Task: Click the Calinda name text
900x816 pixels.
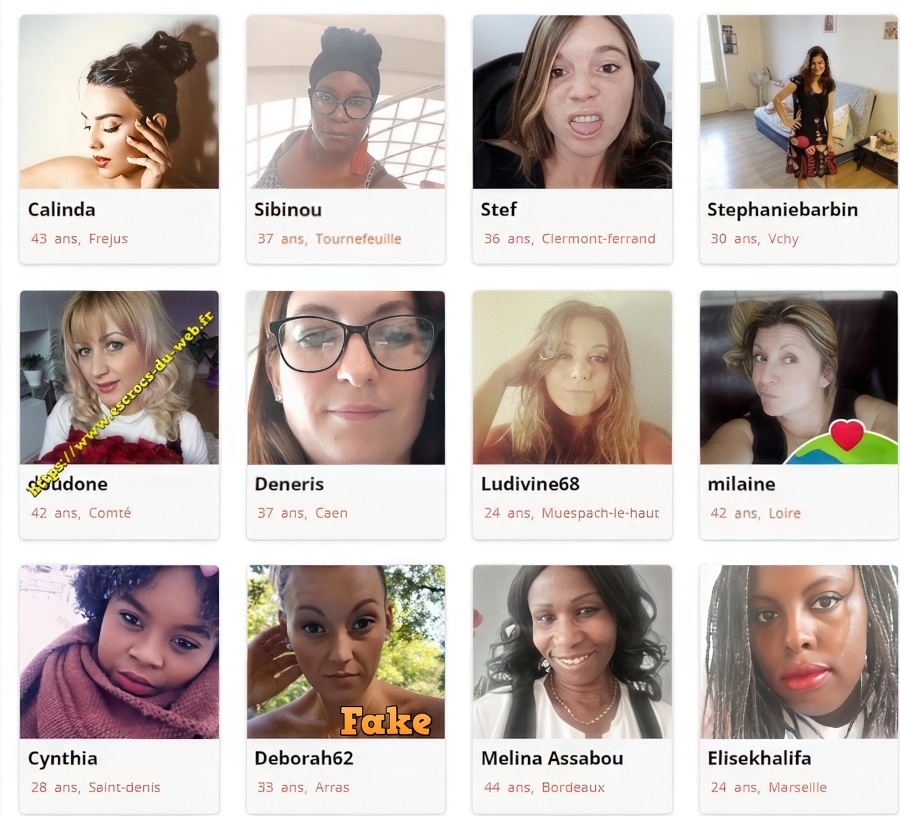Action: [61, 209]
